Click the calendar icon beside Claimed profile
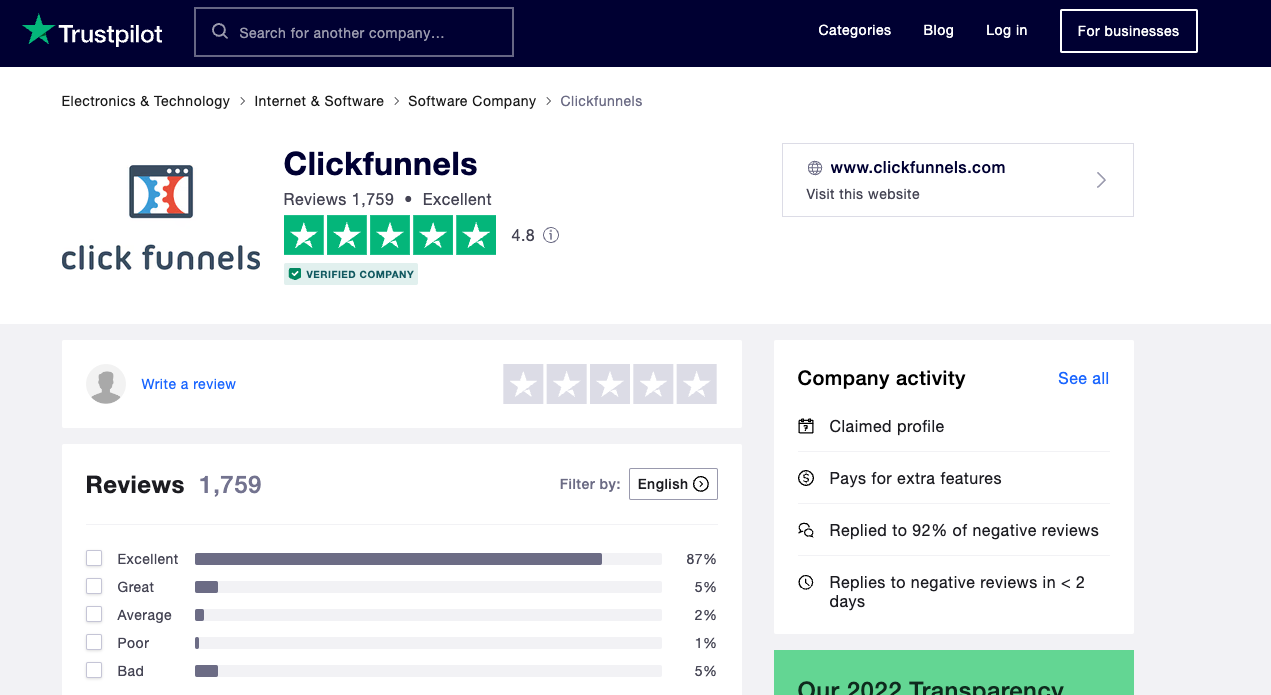1271x695 pixels. (806, 426)
